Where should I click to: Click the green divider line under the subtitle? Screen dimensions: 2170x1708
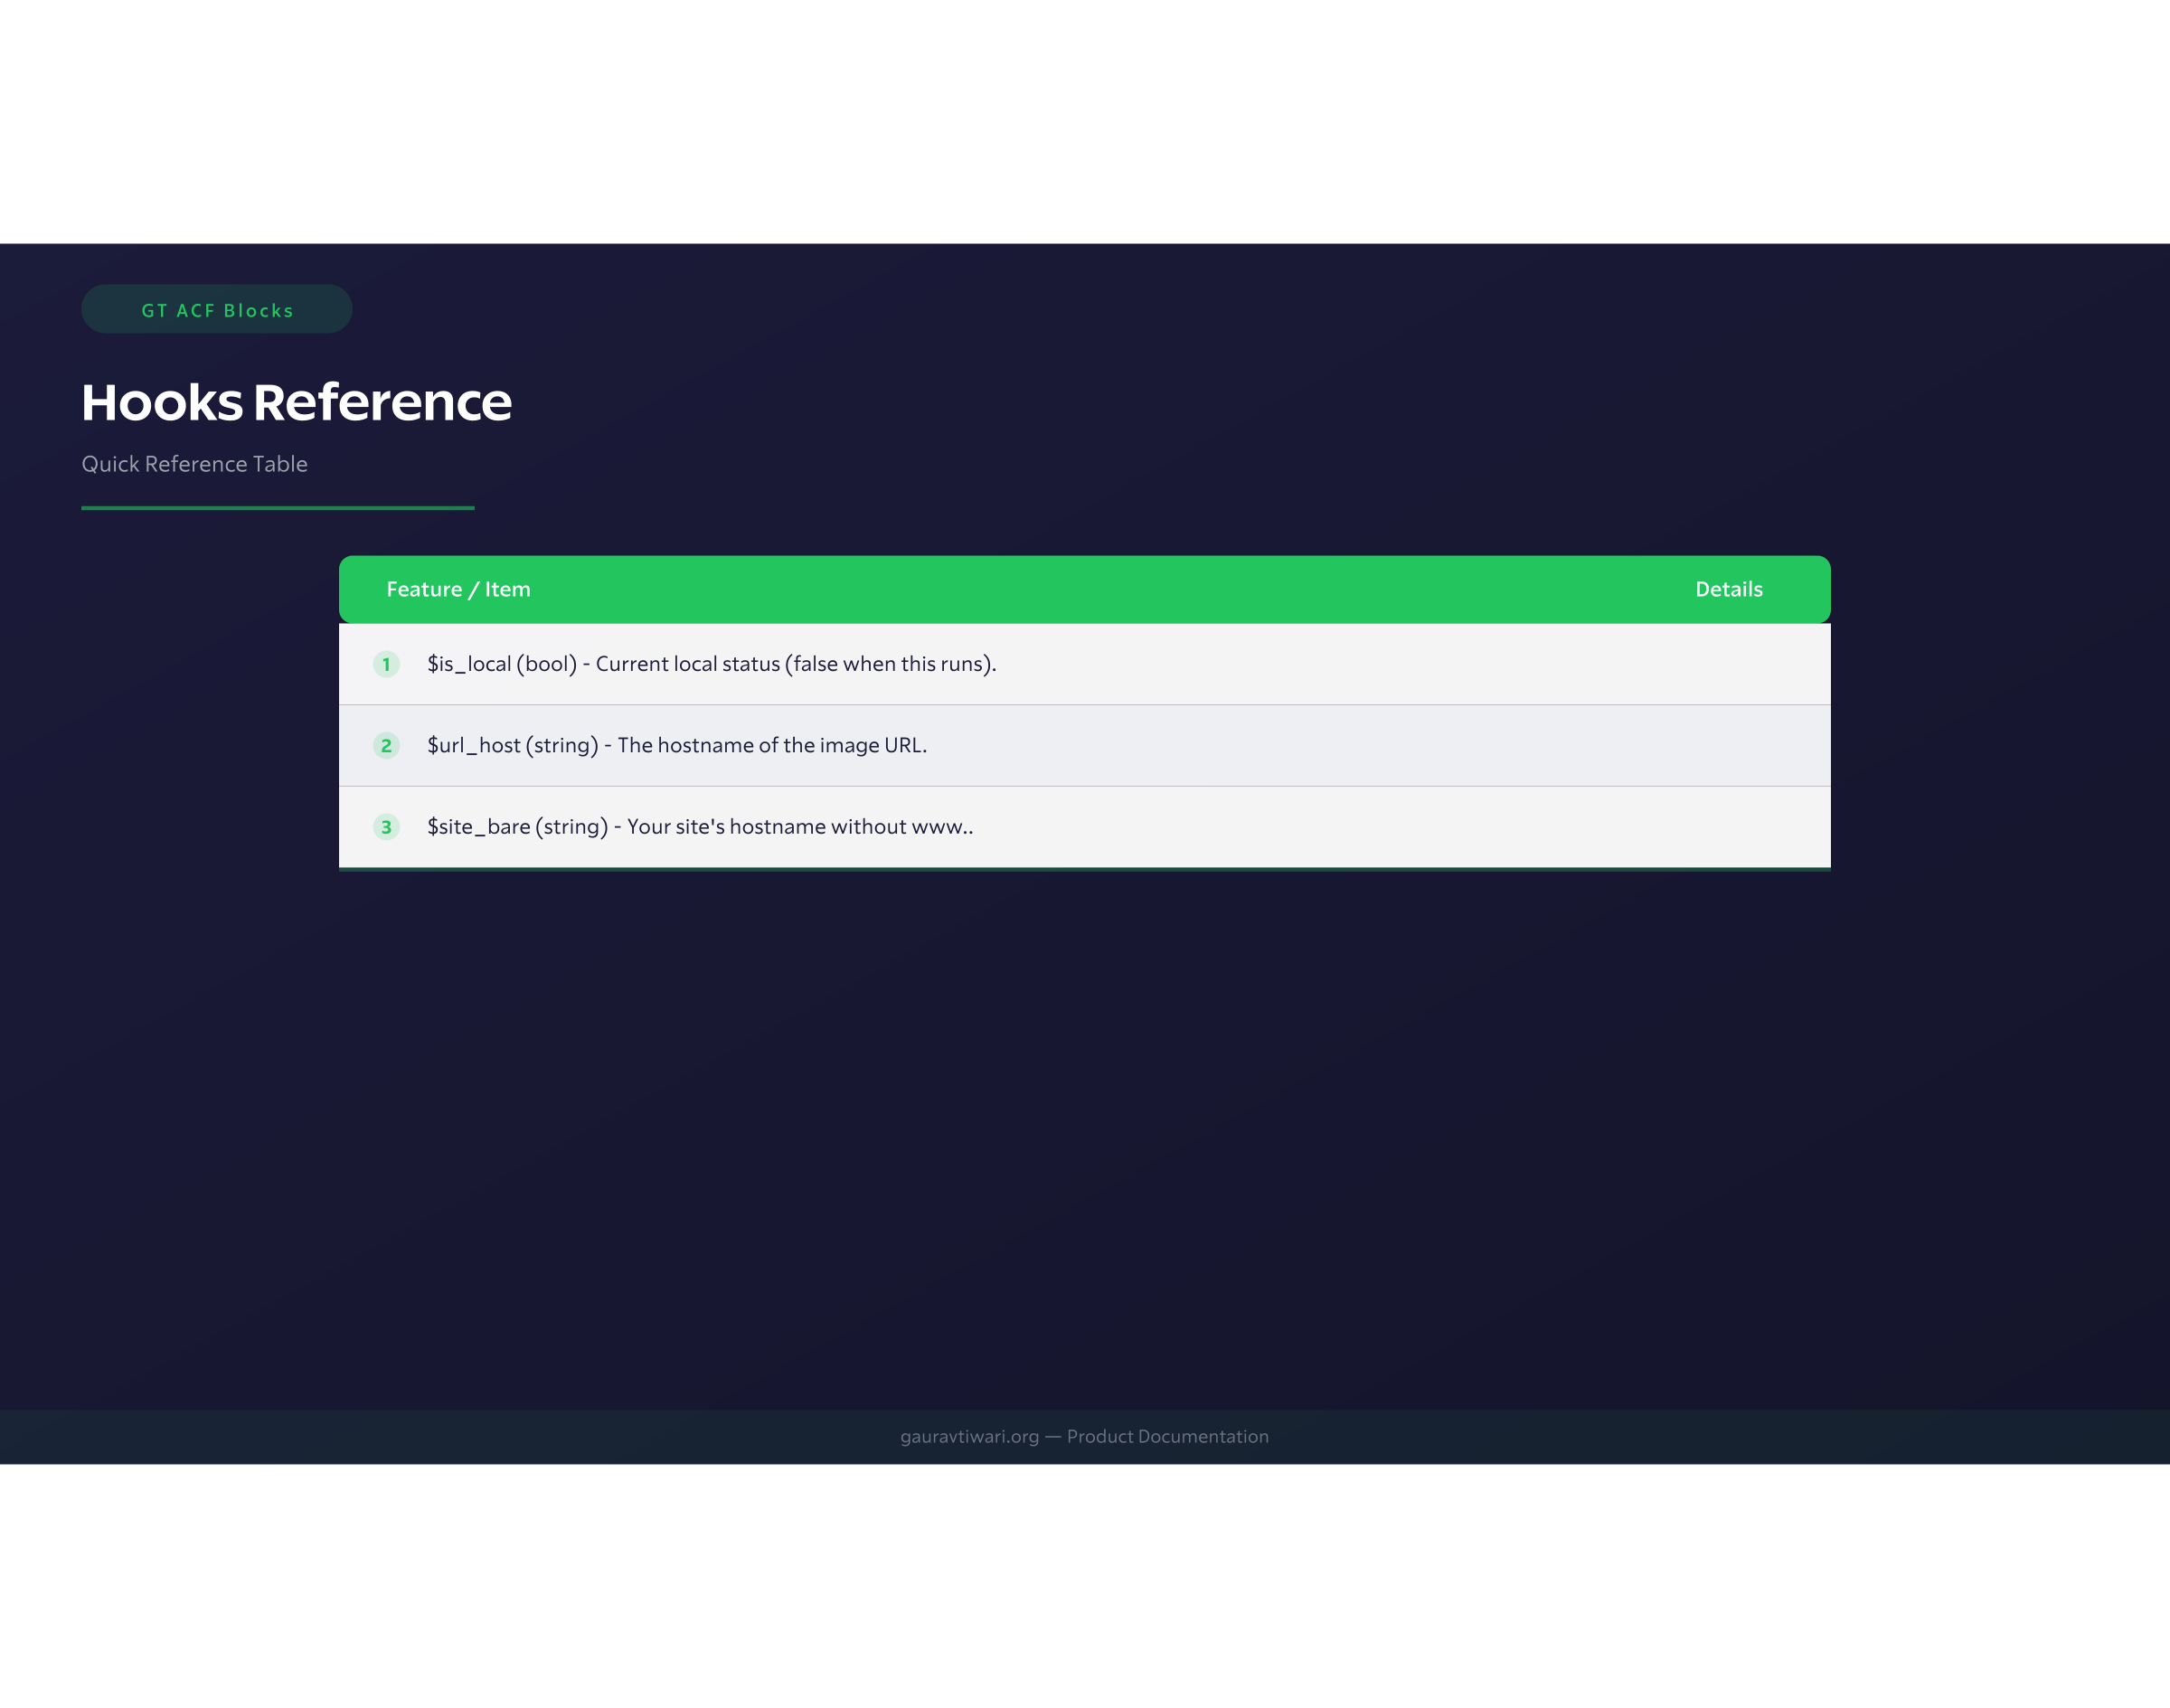pos(277,508)
